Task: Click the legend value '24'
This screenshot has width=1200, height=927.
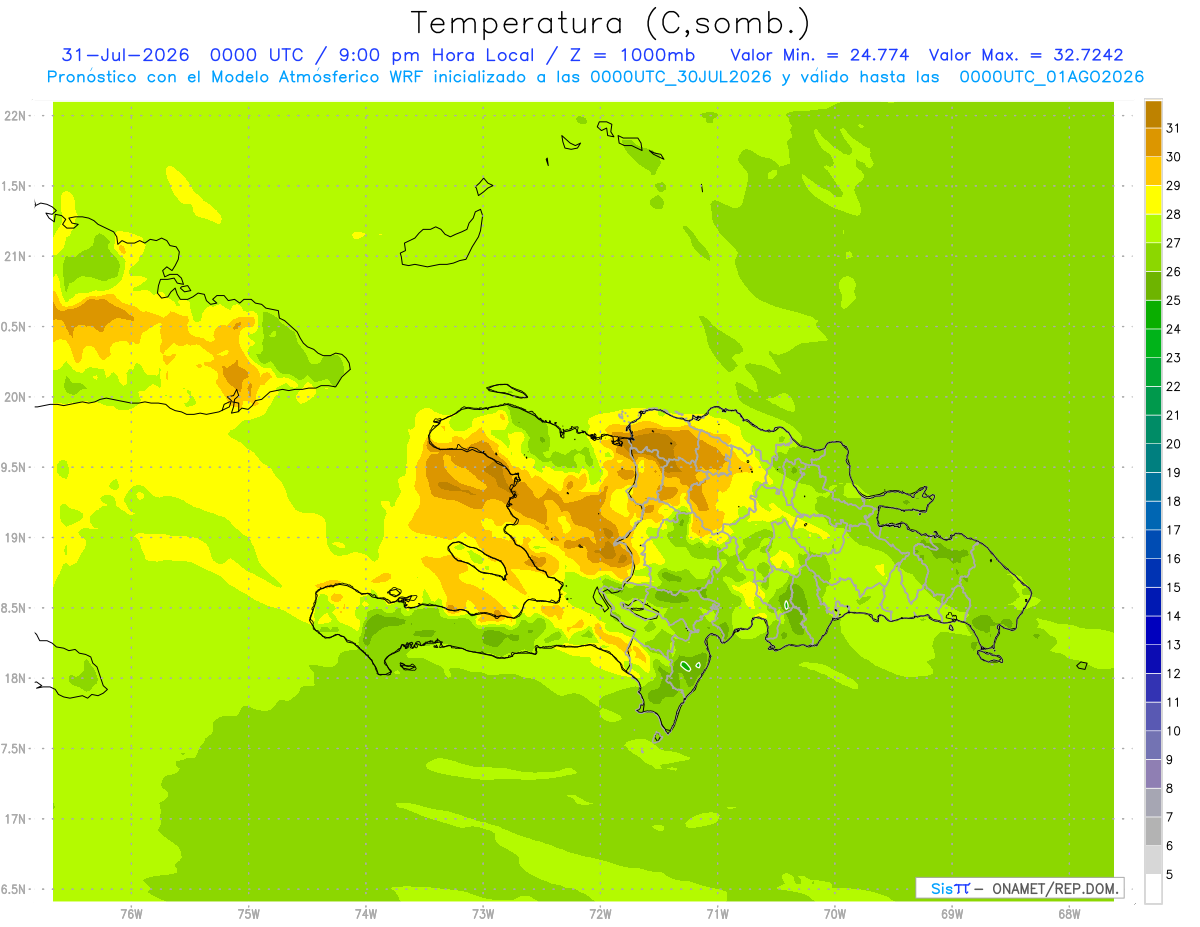Action: (1174, 329)
